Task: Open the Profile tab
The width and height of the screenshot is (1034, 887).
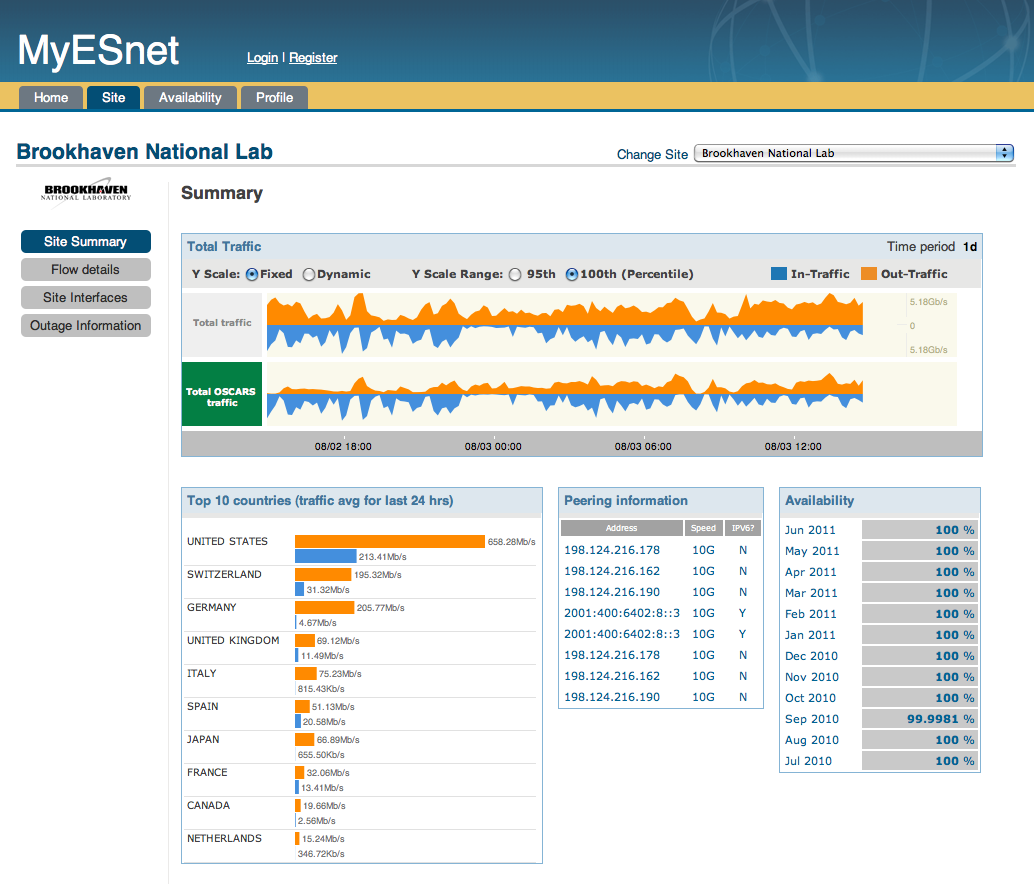Action: tap(274, 98)
